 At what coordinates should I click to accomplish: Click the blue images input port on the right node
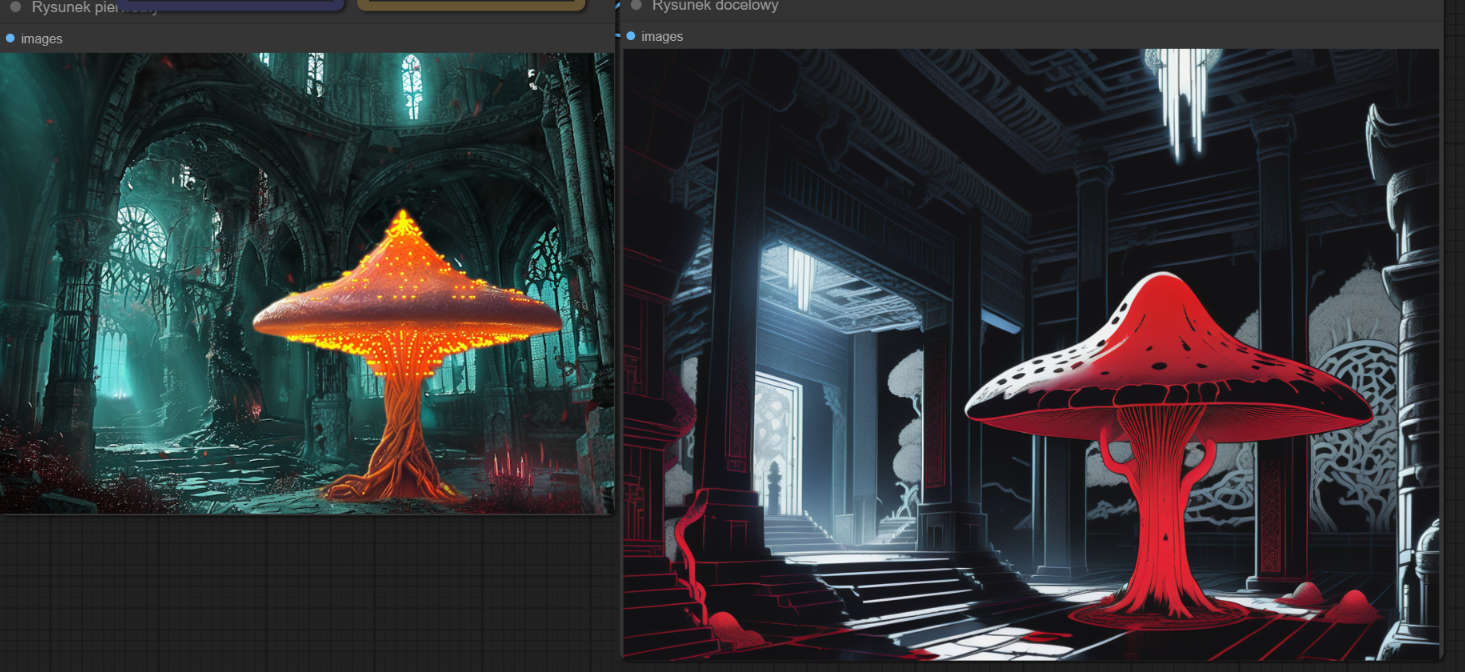pyautogui.click(x=630, y=36)
